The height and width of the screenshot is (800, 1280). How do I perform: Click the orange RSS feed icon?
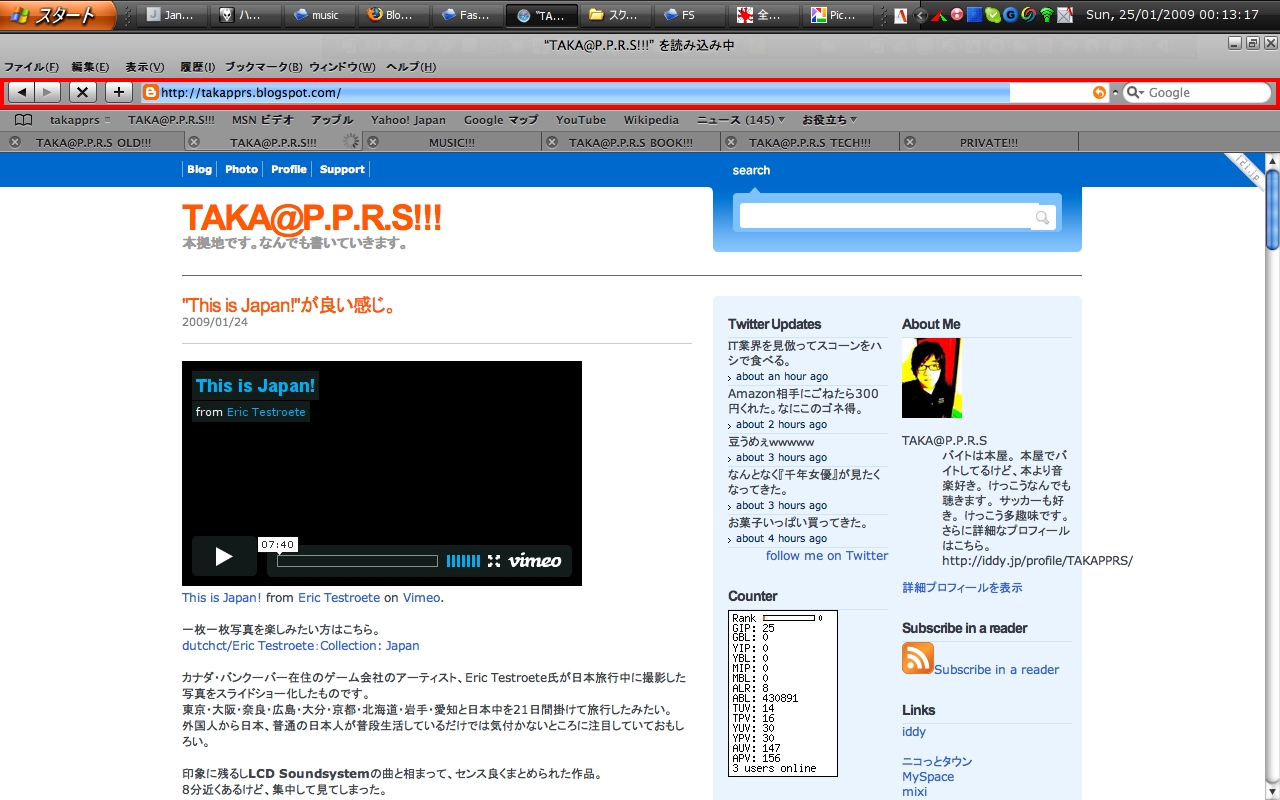(x=918, y=658)
